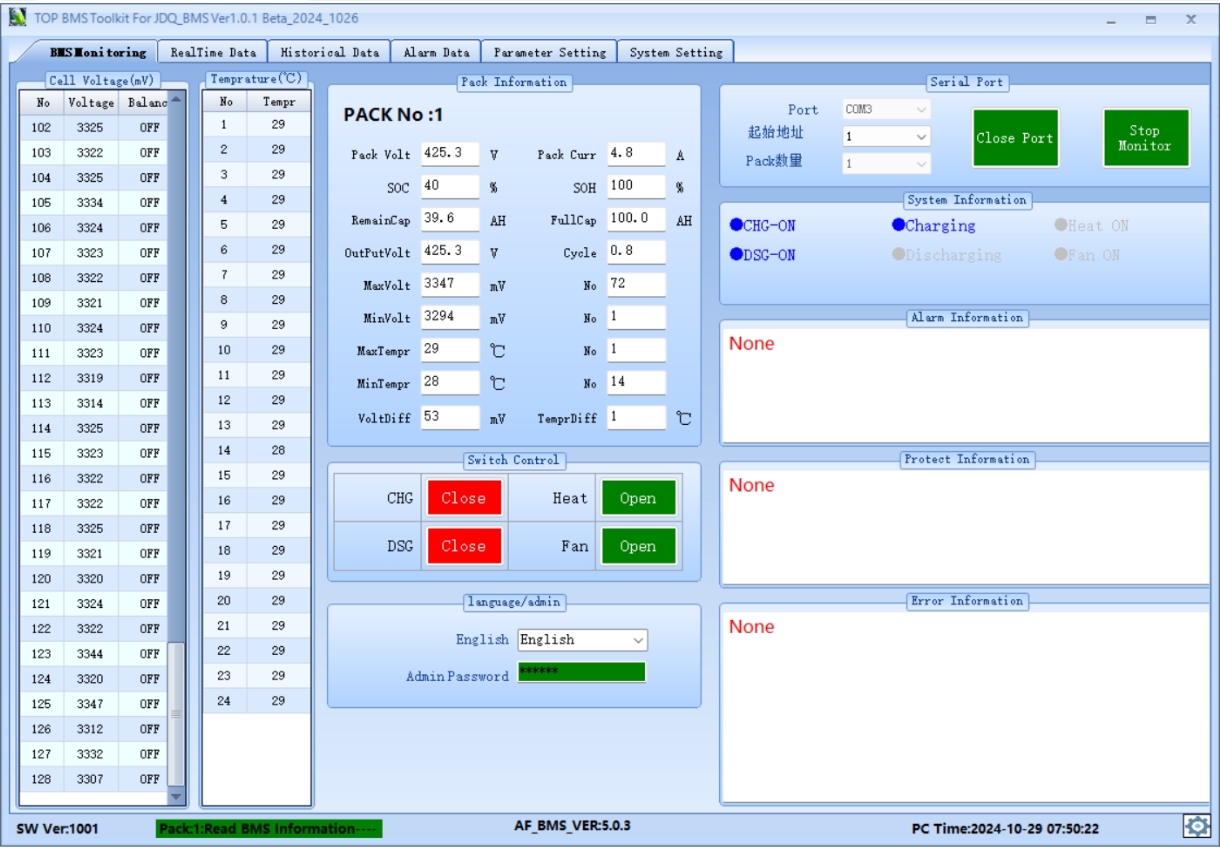Click the MaxTempr 29 field
The height and width of the screenshot is (849, 1220).
(x=450, y=350)
